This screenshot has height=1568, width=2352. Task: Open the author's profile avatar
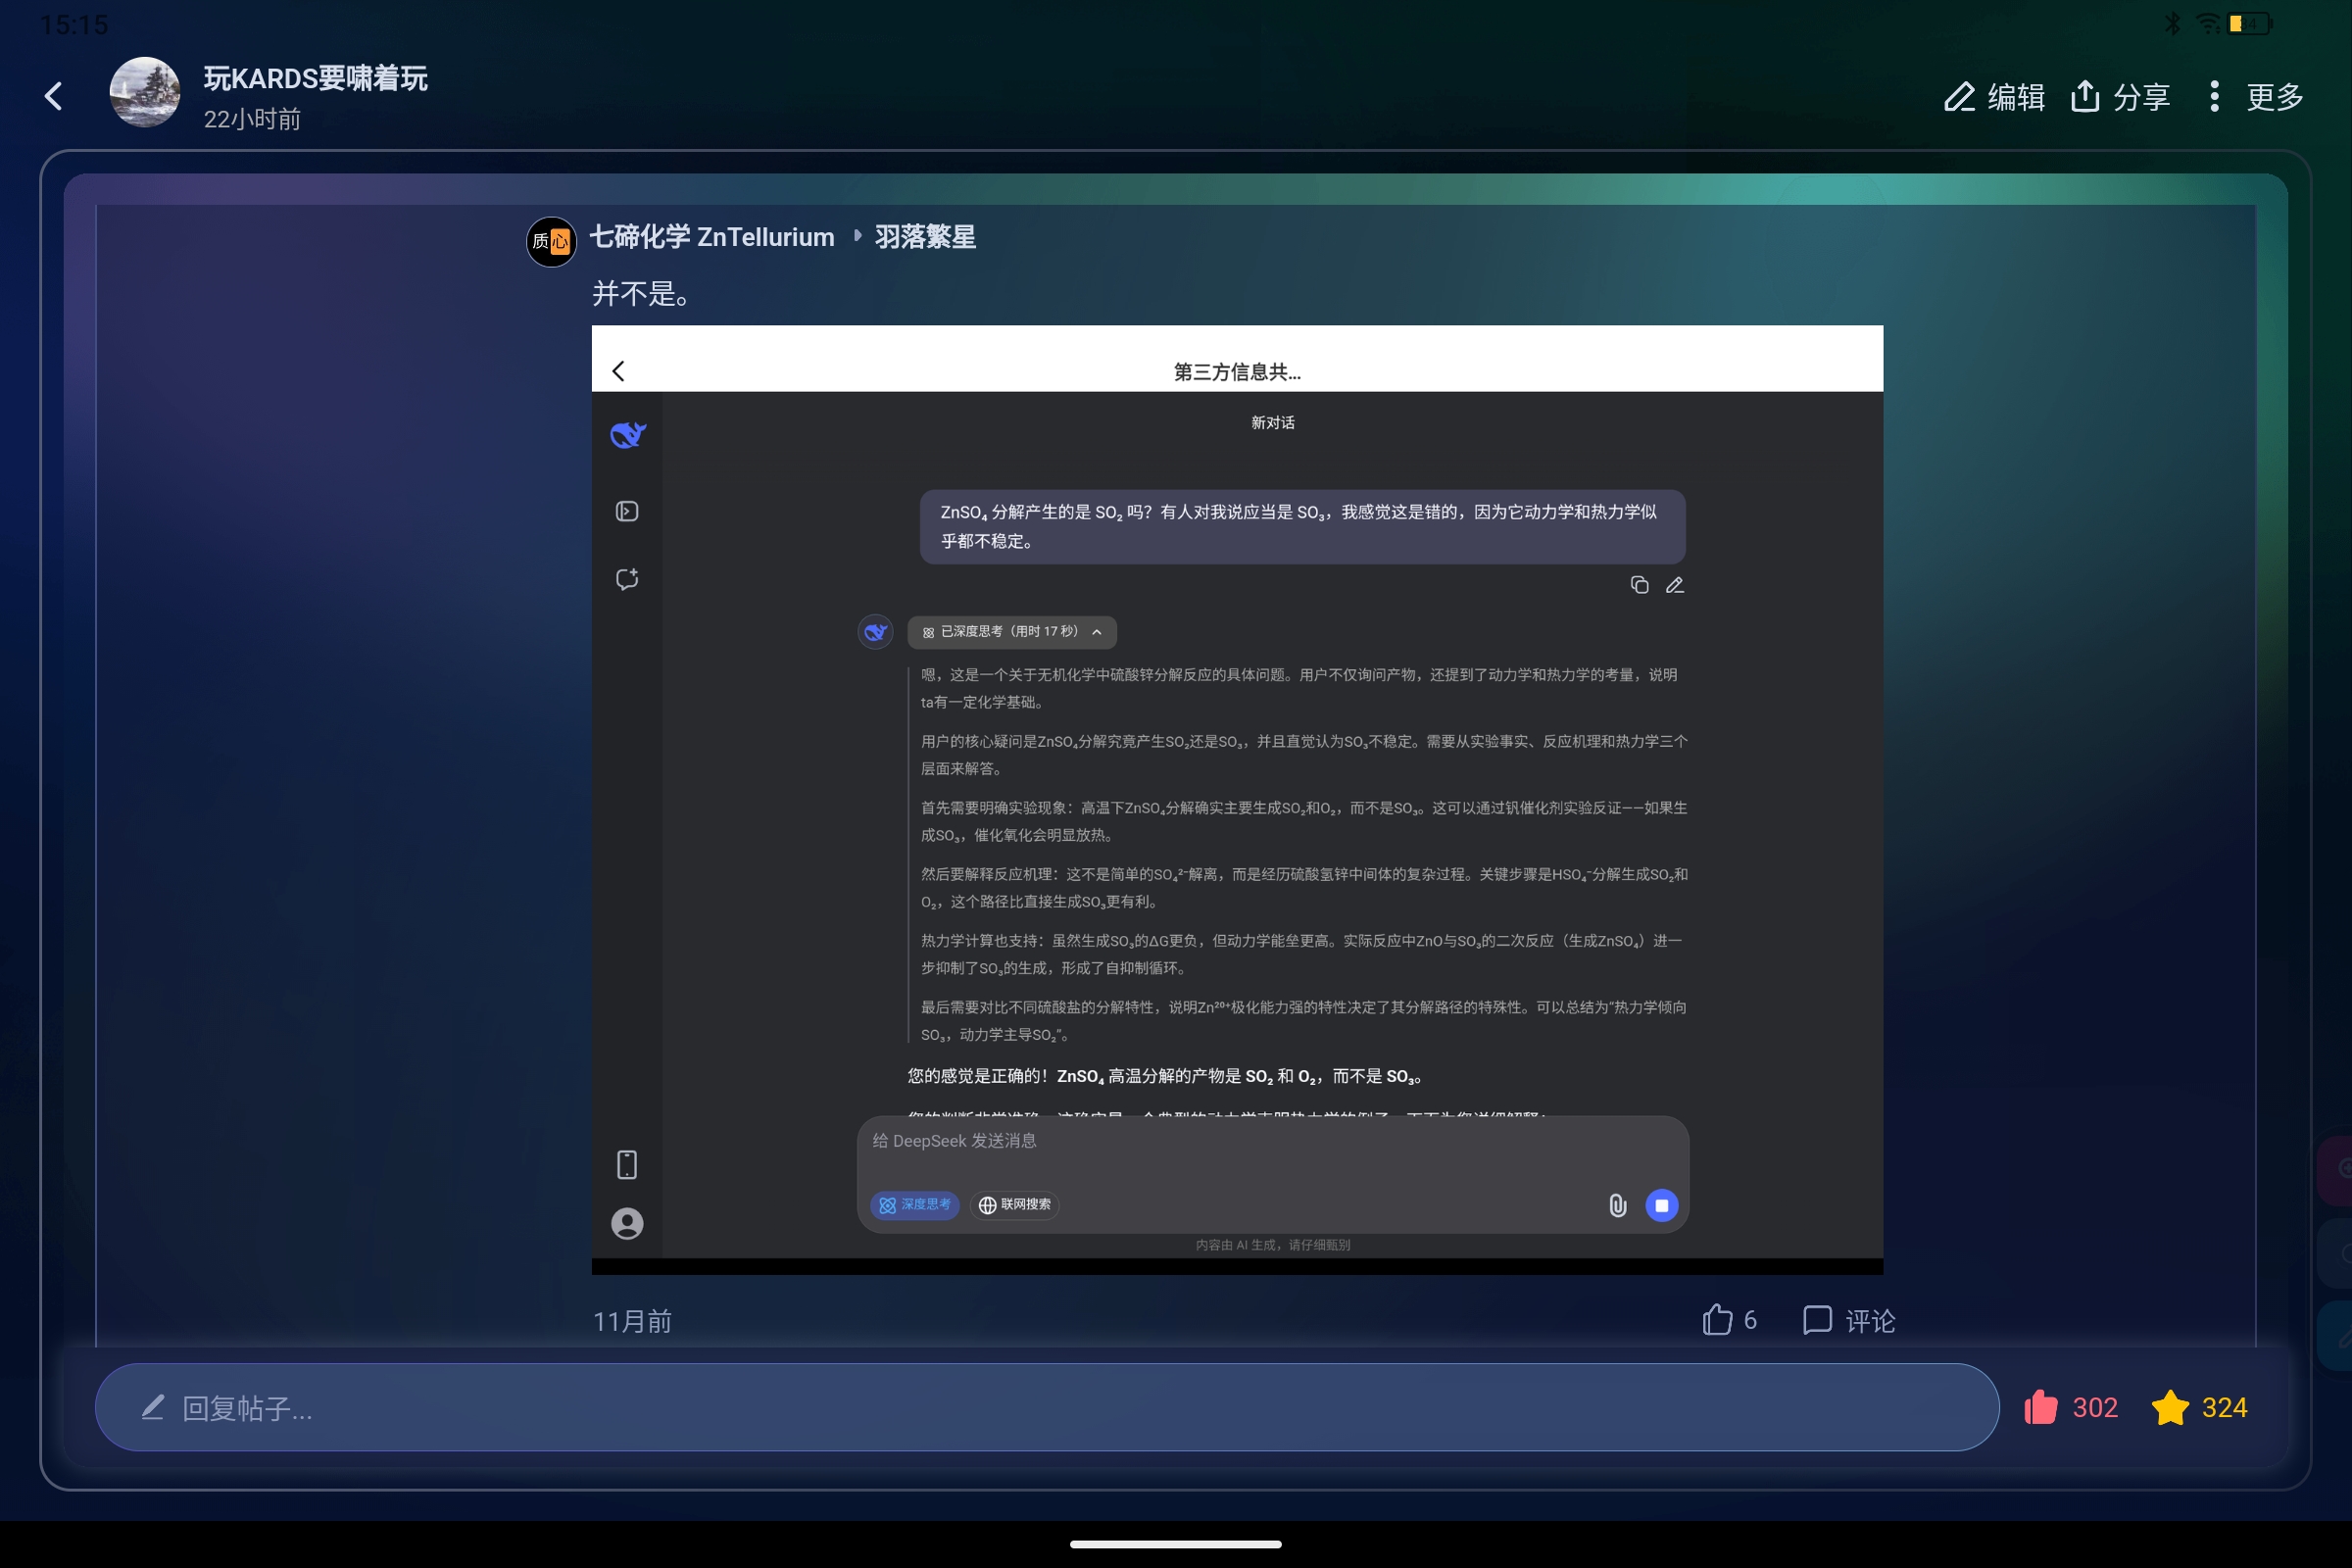coord(145,92)
